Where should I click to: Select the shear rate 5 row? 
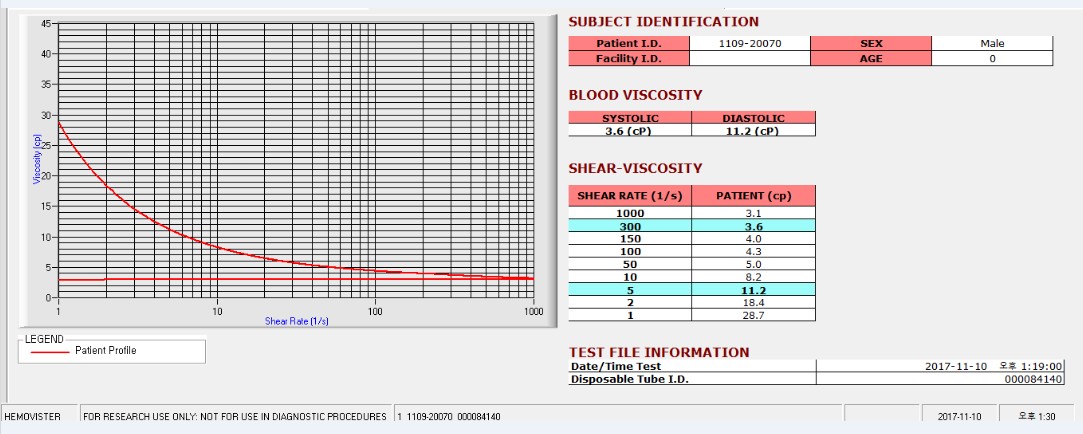coord(692,290)
